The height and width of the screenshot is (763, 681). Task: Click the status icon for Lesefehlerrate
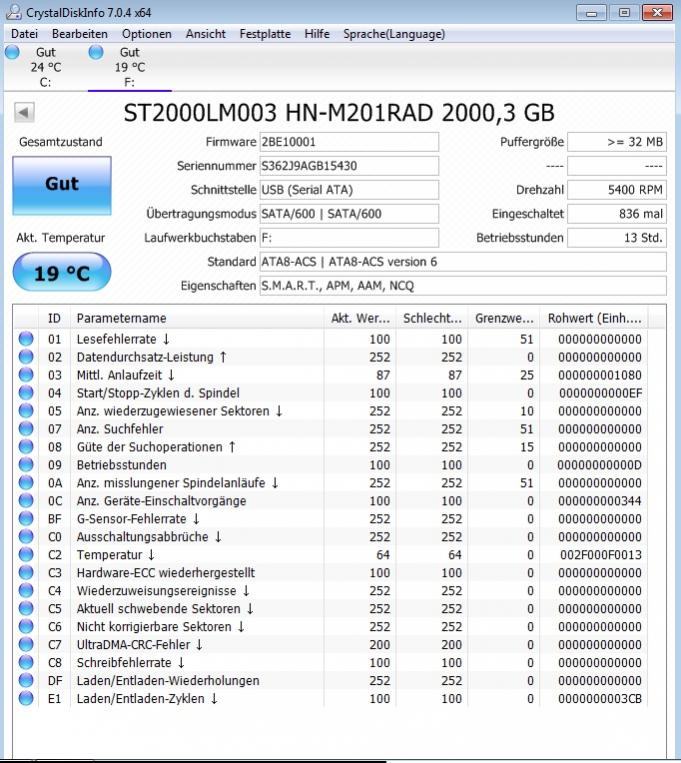pyautogui.click(x=26, y=339)
